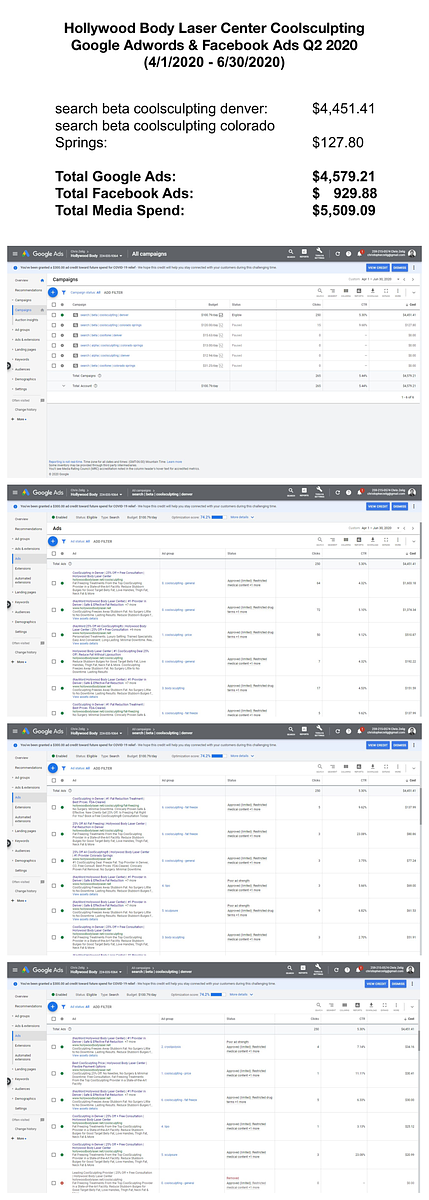
Task: Check the second campaign row's checkbox
Action: click(53, 325)
